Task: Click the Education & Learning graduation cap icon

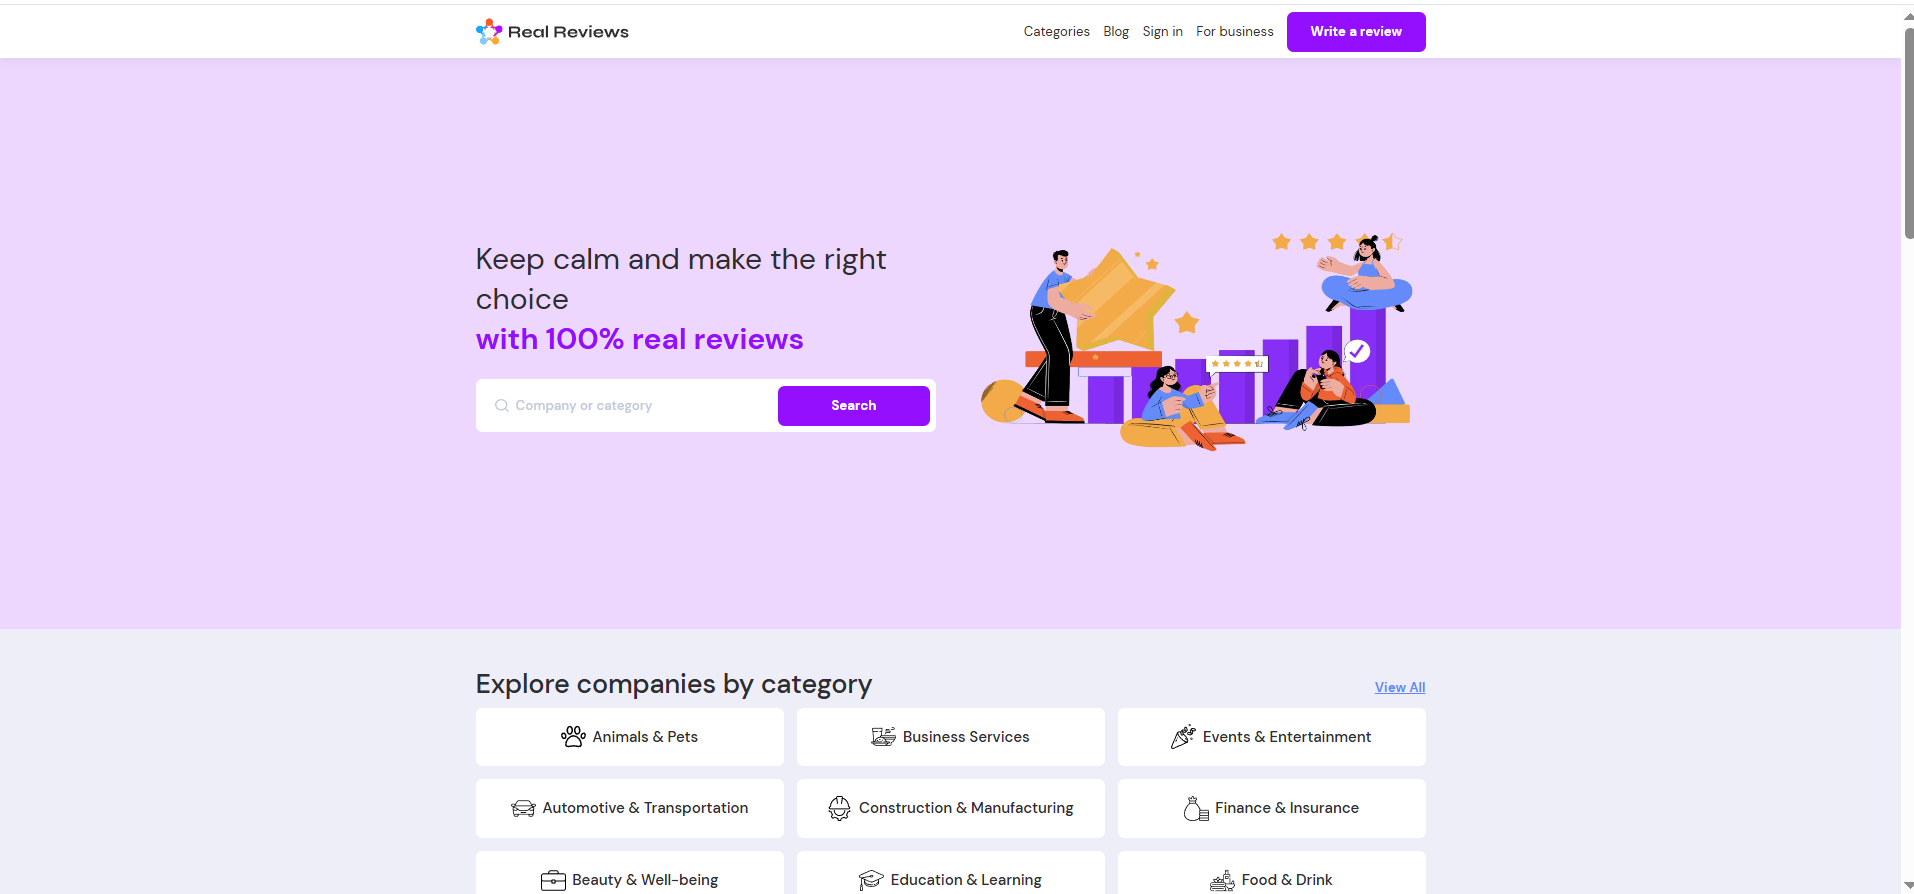Action: pyautogui.click(x=871, y=880)
